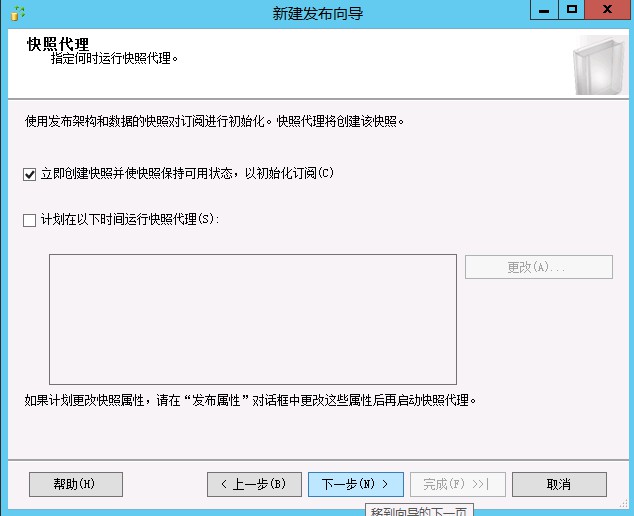The height and width of the screenshot is (516, 634).
Task: Cancel the wizard with 取消 button
Action: click(559, 484)
